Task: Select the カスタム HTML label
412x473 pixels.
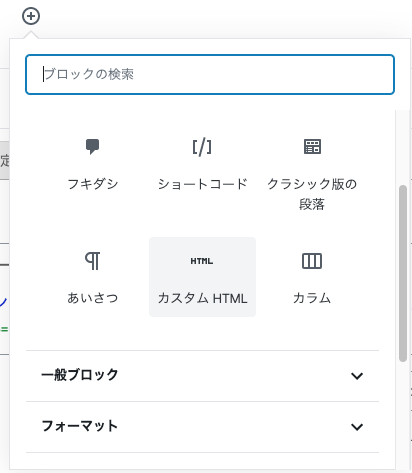Action: coord(202,298)
